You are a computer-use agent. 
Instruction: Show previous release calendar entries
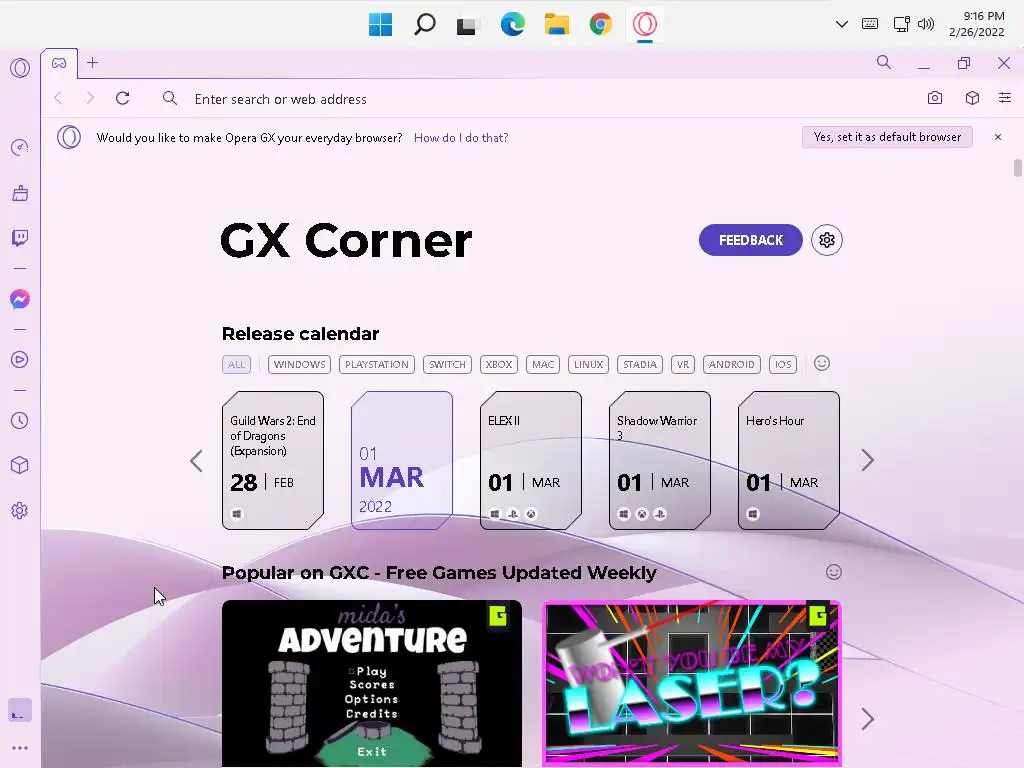point(196,461)
